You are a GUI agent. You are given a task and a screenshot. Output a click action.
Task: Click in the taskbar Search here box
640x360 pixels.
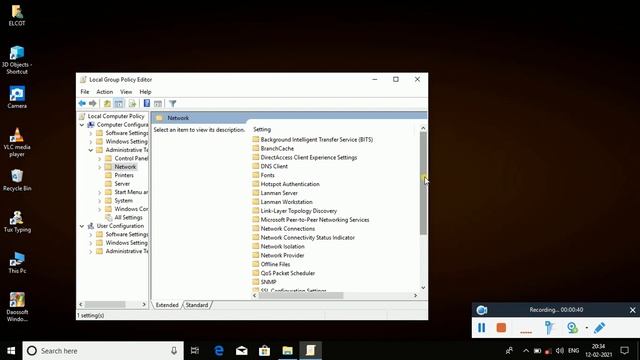(x=103, y=351)
